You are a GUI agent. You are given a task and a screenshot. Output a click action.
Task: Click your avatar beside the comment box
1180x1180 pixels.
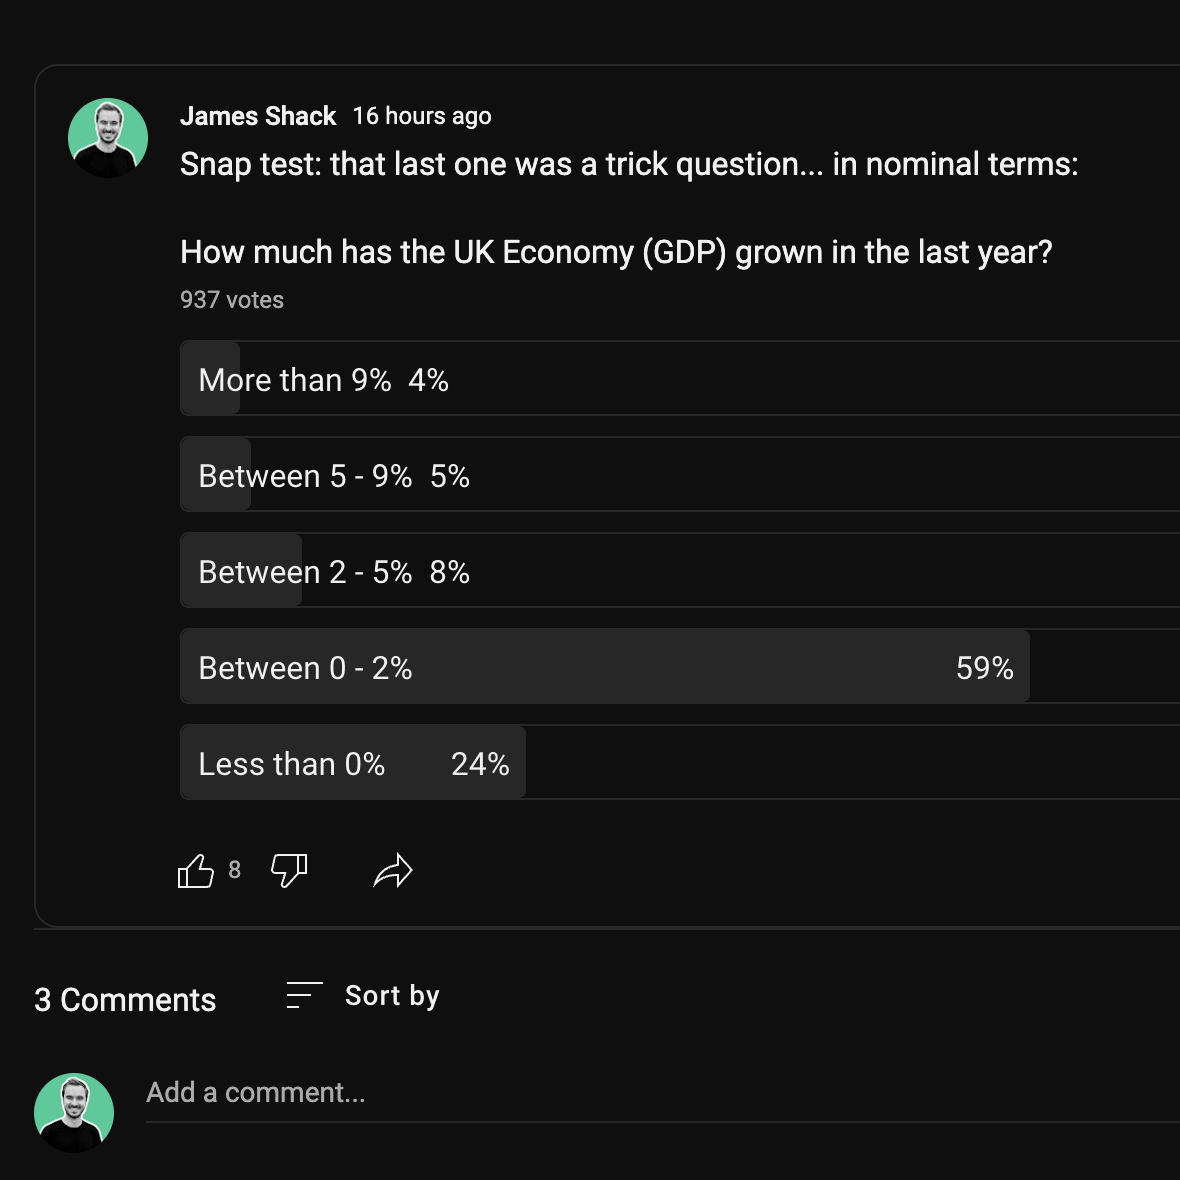point(74,1113)
